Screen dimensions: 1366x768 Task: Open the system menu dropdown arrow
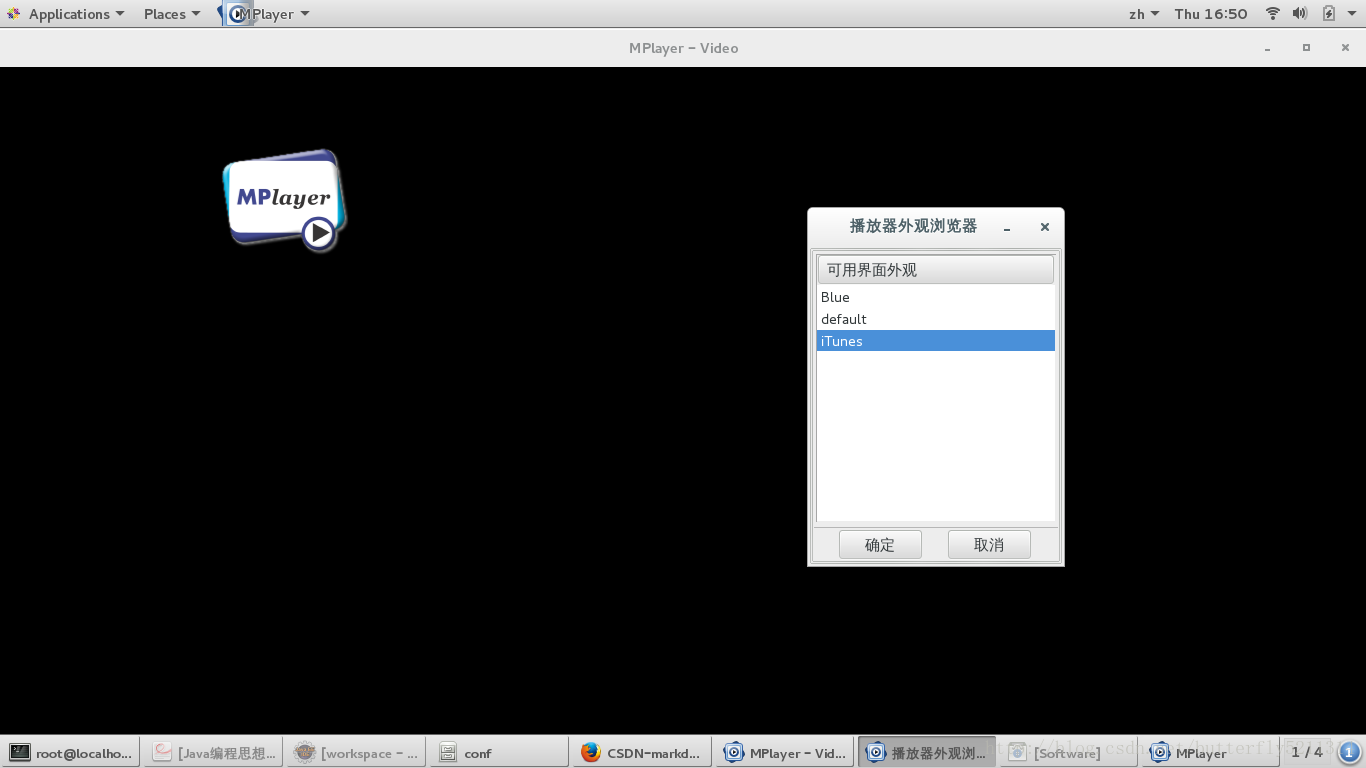pos(1351,14)
